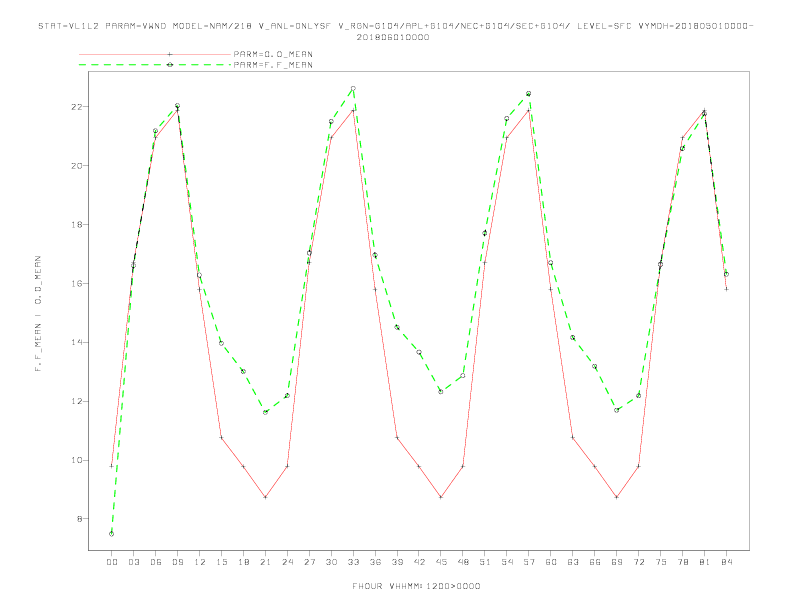The height and width of the screenshot is (612, 792).
Task: Click x-axis tick label 60
Action: tap(551, 562)
